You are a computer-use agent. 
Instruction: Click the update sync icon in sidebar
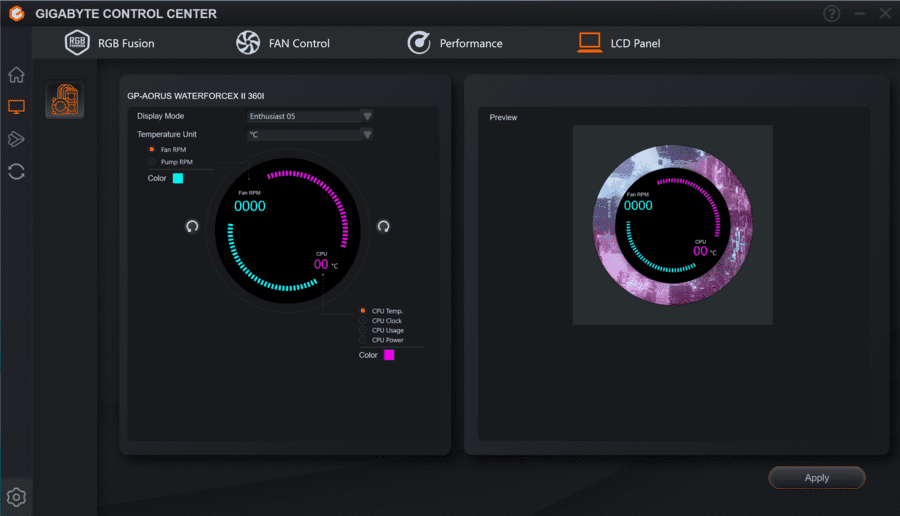tap(16, 171)
